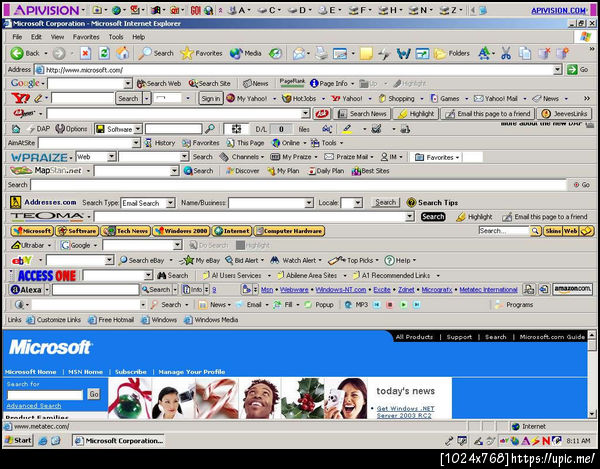Image resolution: width=600 pixels, height=469 pixels.
Task: Open the History clock icon in toolbar
Action: pos(275,53)
